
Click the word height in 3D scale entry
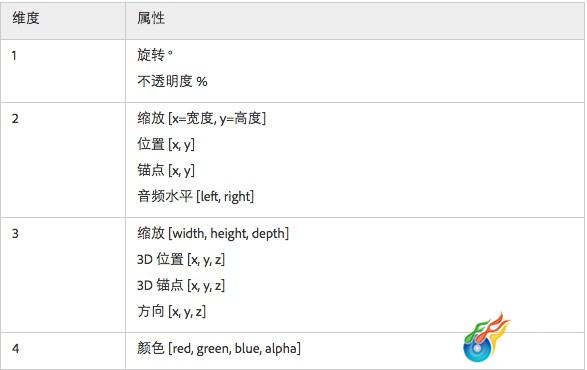click(229, 233)
